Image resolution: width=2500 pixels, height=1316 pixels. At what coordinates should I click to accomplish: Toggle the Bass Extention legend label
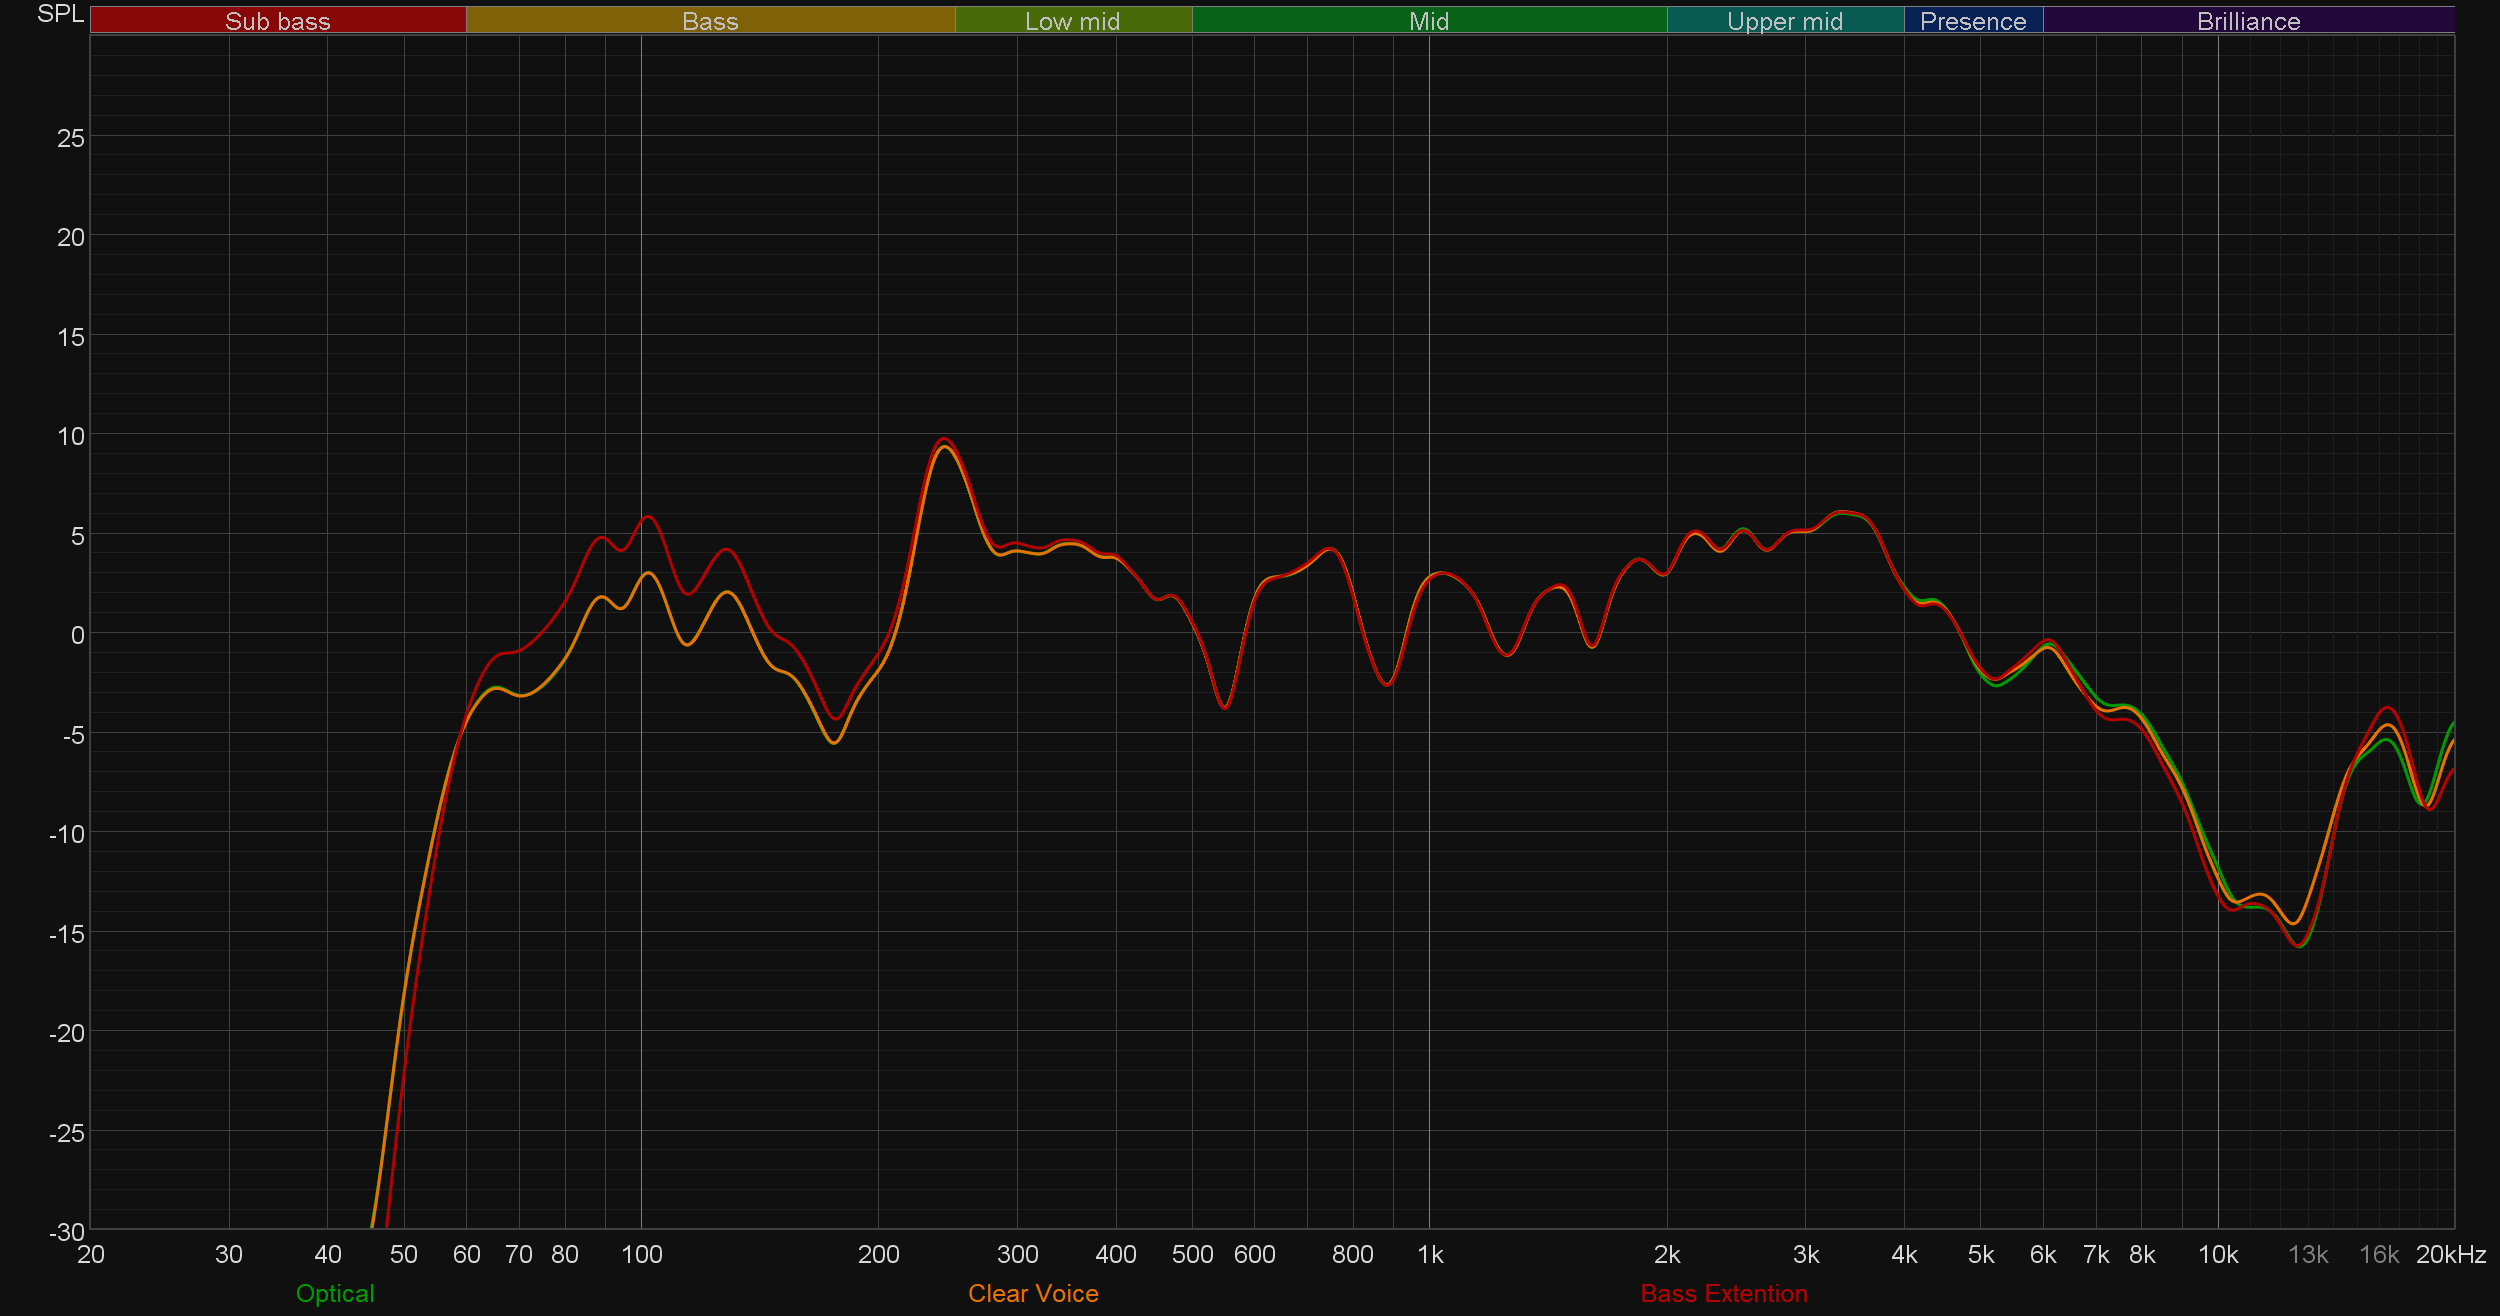click(x=1724, y=1293)
